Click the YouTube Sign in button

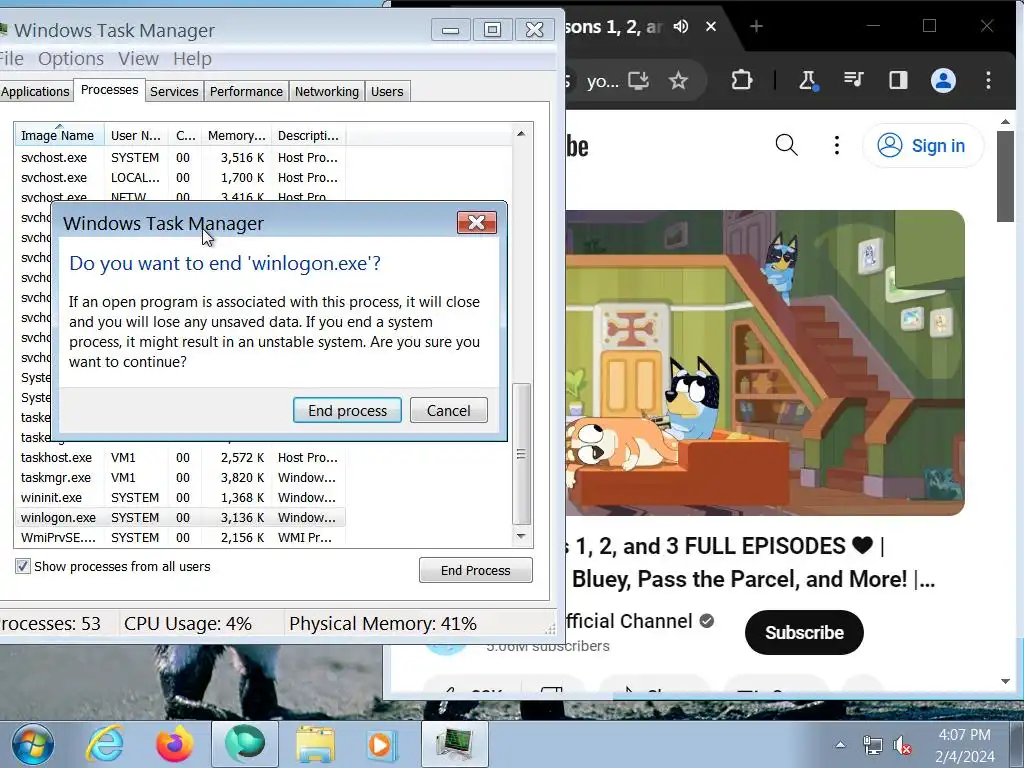point(923,145)
